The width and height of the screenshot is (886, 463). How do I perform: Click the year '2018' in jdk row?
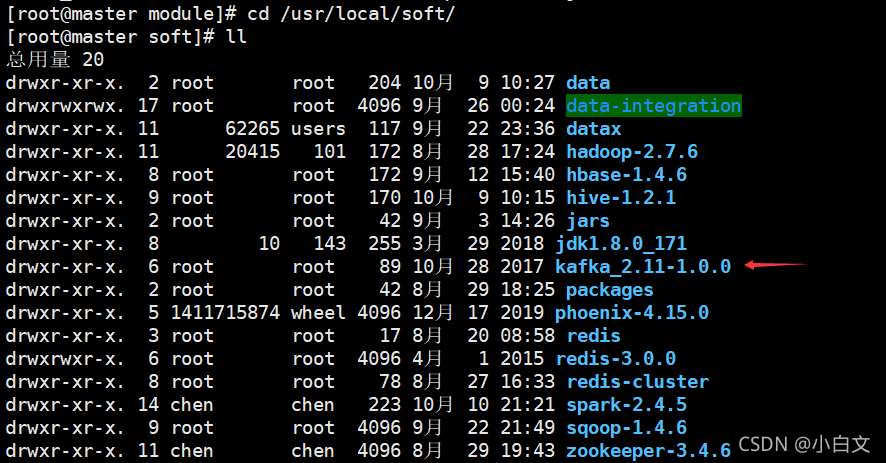(x=522, y=244)
